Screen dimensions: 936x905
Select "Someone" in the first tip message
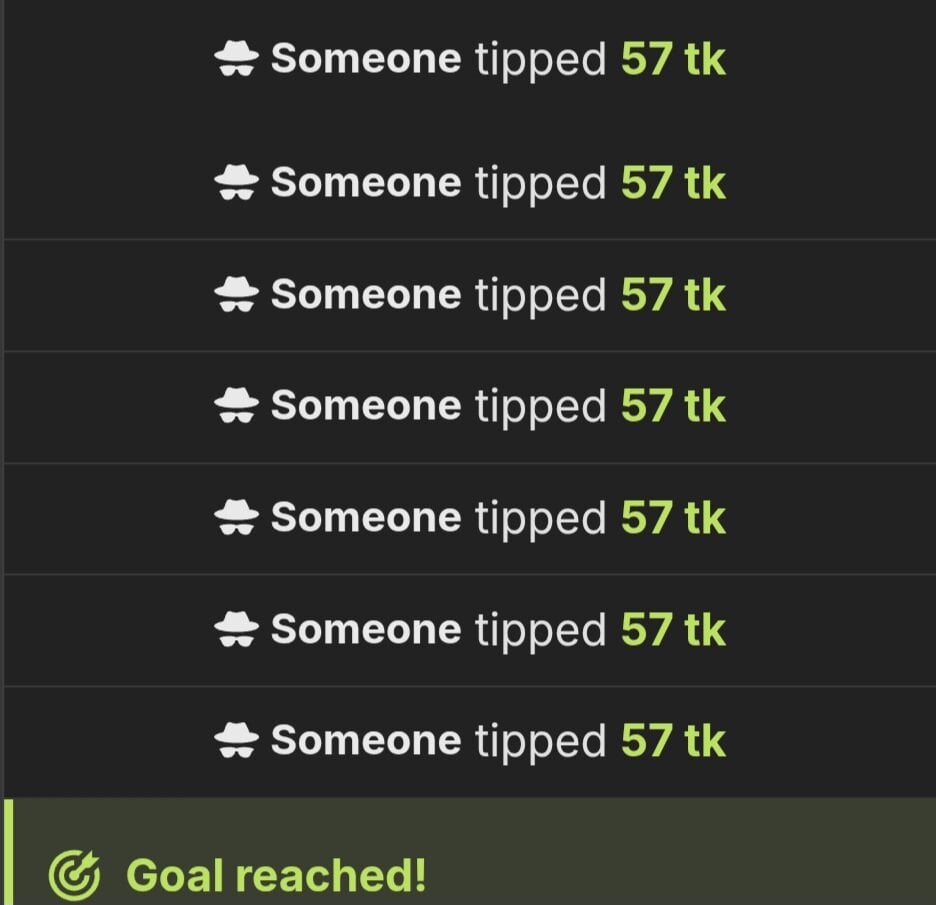coord(366,60)
